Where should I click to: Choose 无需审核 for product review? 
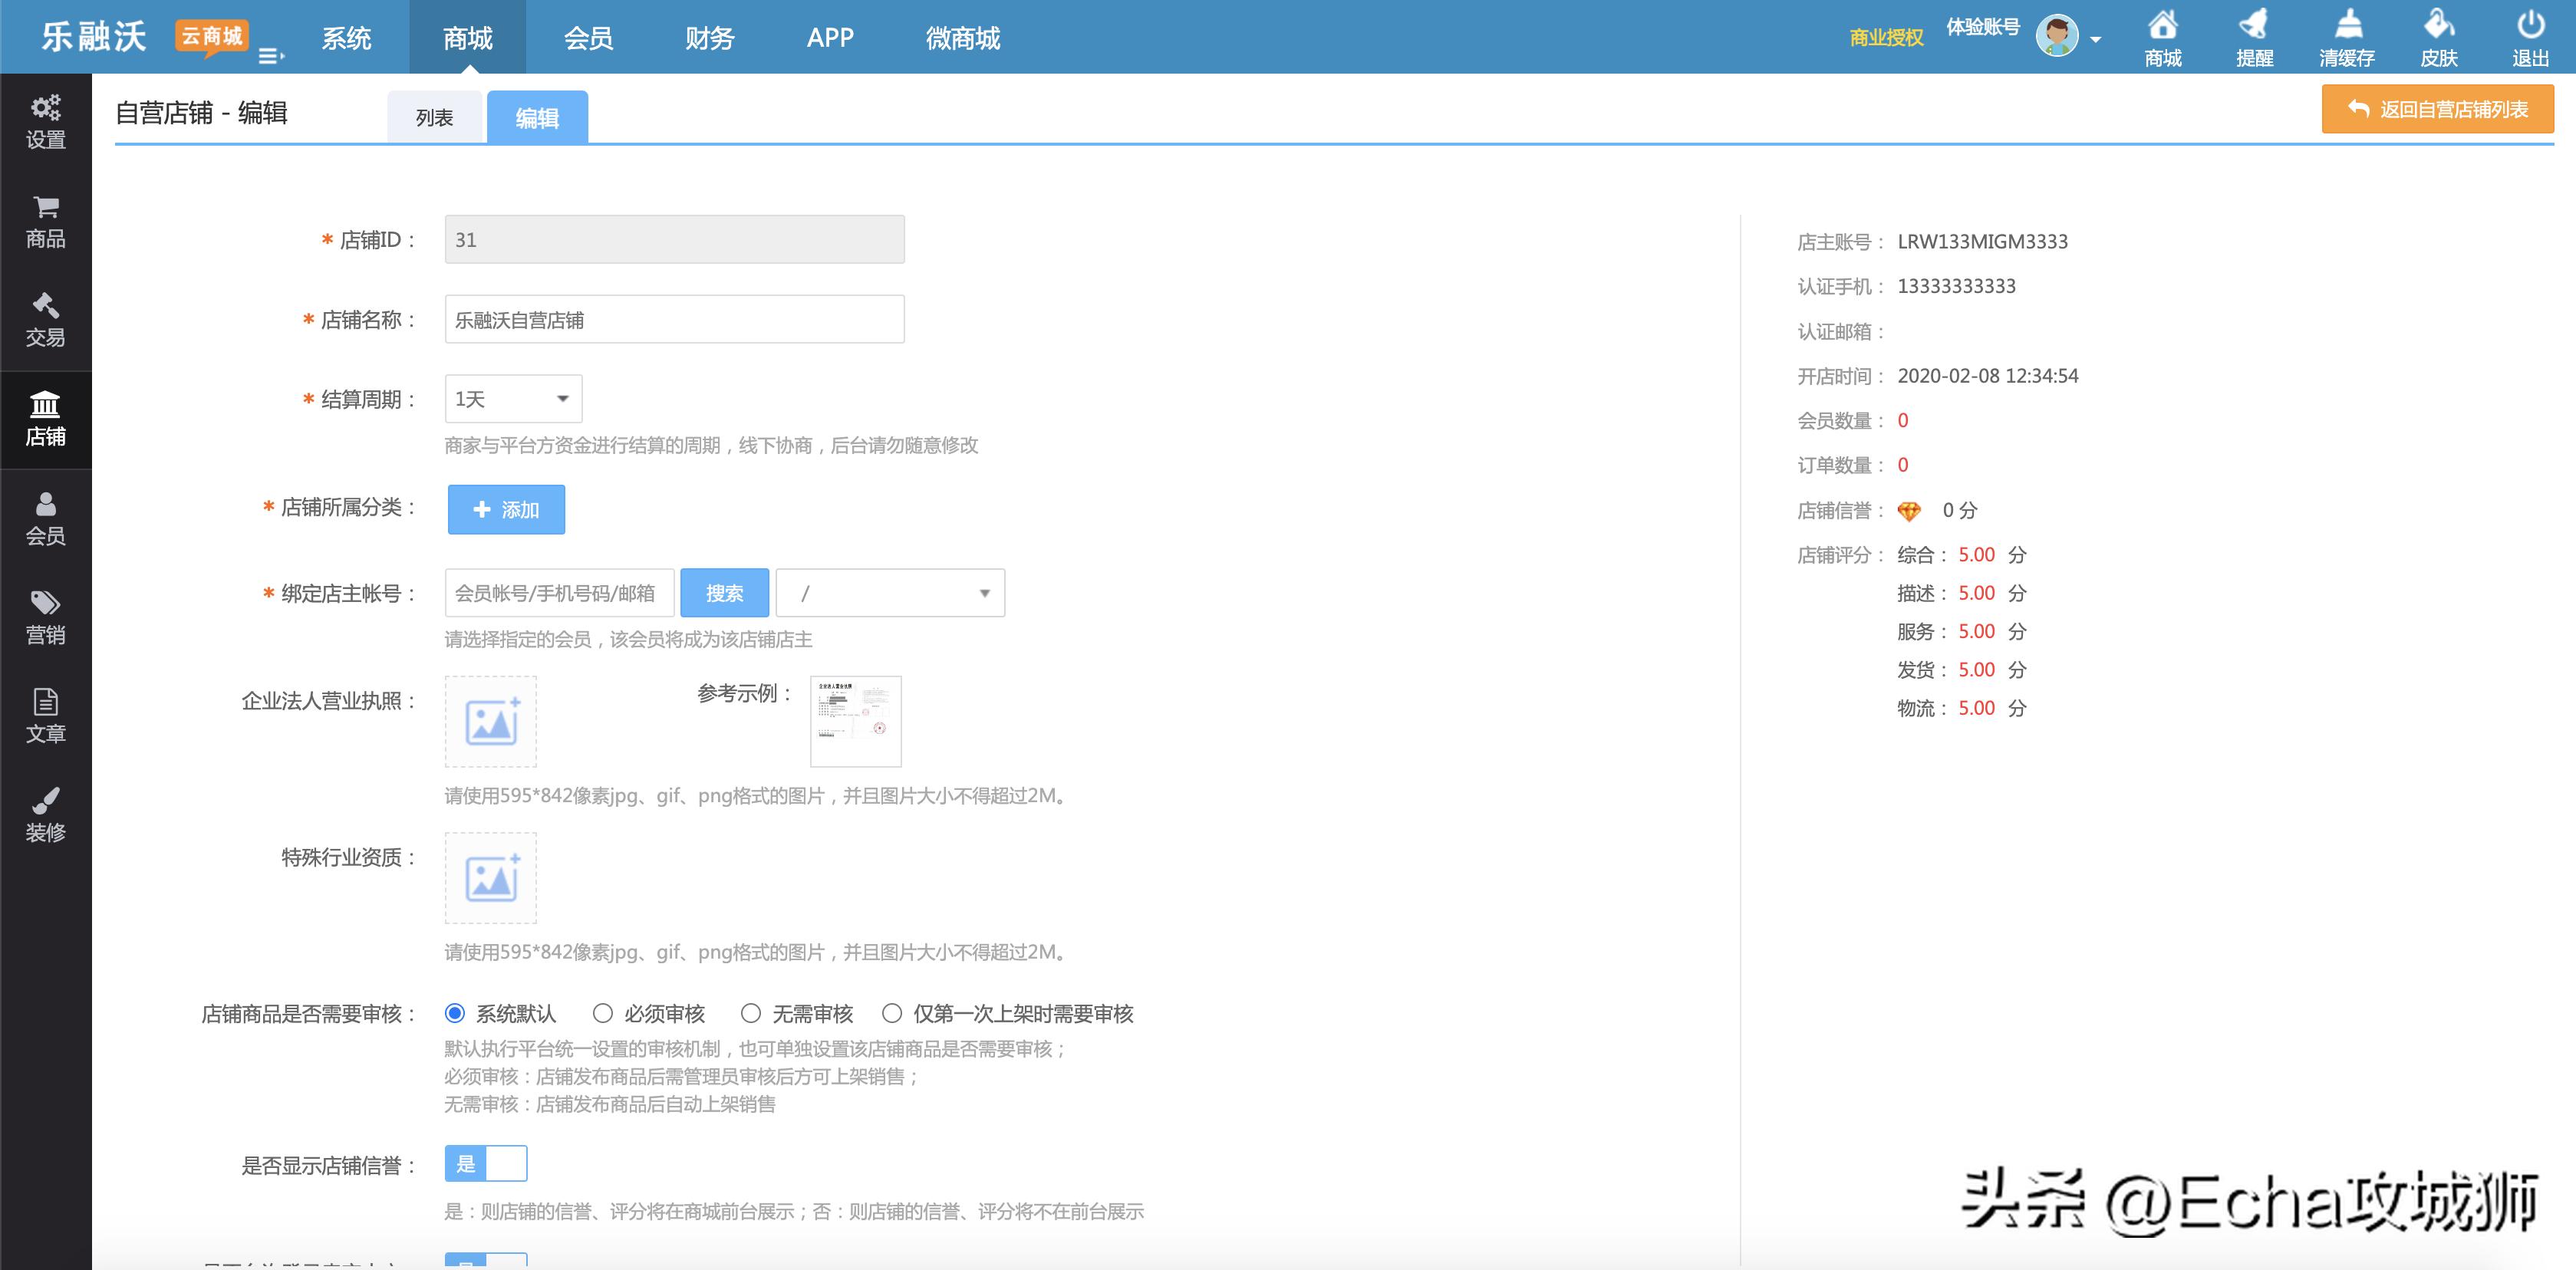pos(750,1013)
